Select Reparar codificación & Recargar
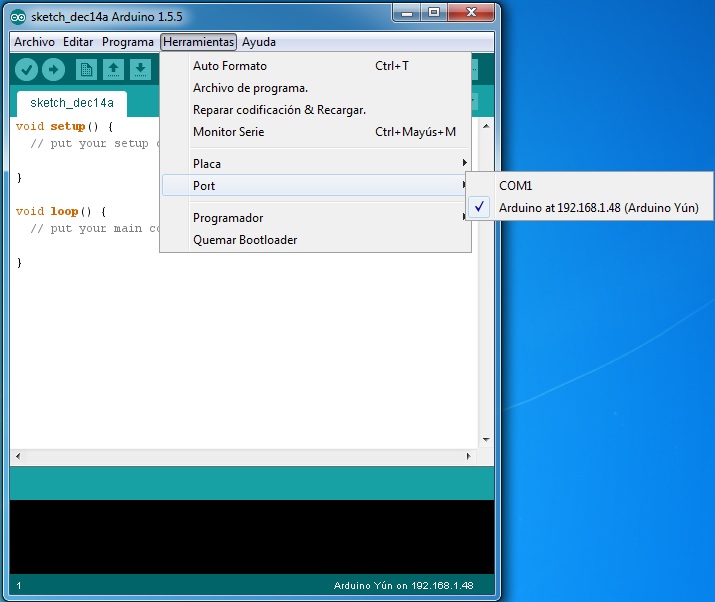Image resolution: width=715 pixels, height=602 pixels. click(316, 110)
